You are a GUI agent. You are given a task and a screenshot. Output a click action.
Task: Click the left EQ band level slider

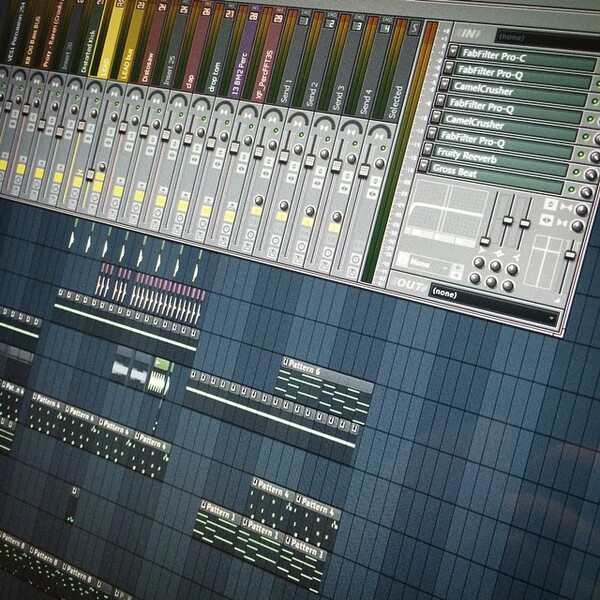point(485,241)
